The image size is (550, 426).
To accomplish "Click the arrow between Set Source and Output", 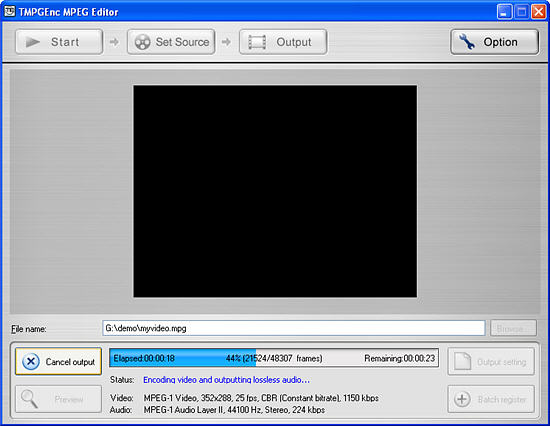I will [226, 42].
